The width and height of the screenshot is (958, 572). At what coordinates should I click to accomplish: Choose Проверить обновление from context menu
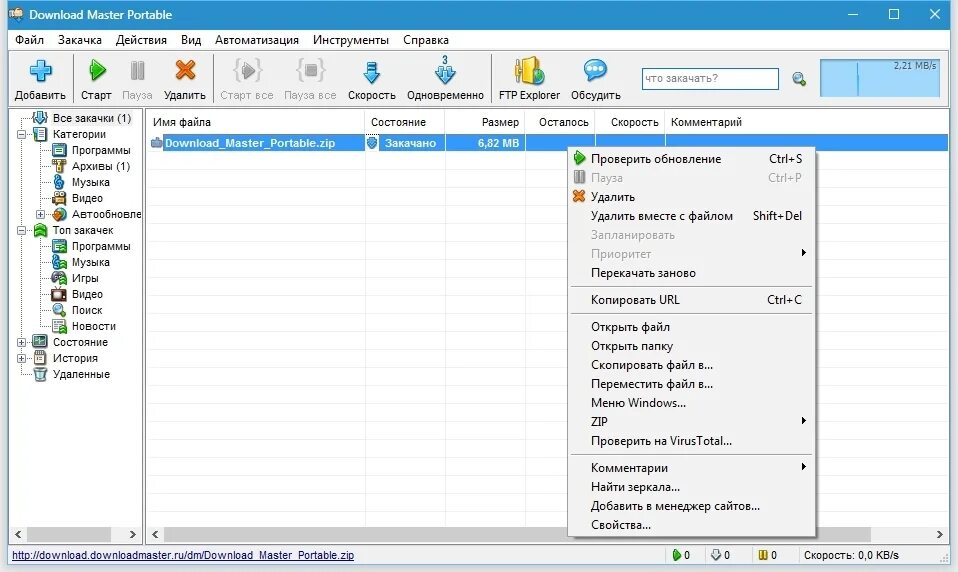click(x=691, y=159)
